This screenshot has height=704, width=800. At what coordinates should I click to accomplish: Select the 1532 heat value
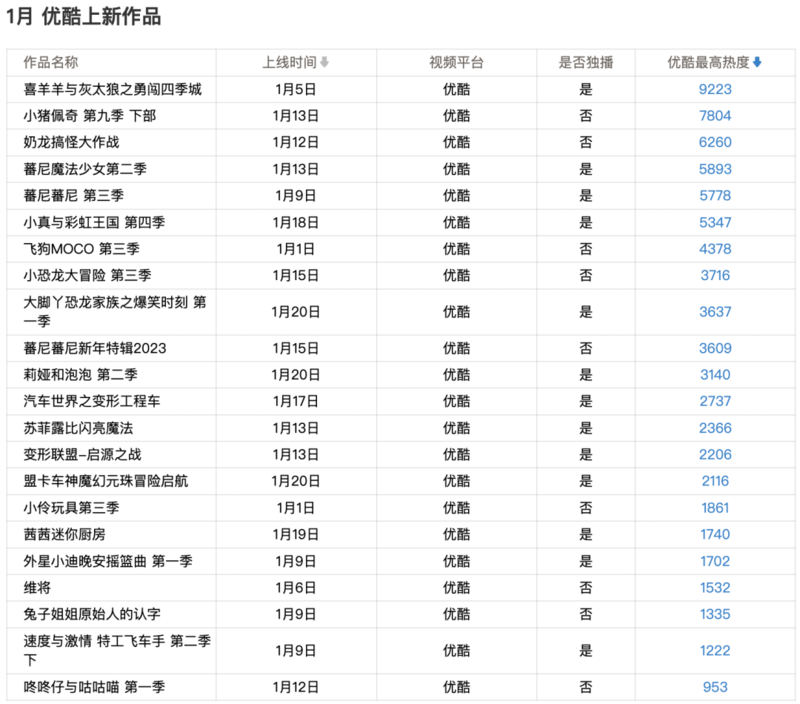(x=715, y=588)
